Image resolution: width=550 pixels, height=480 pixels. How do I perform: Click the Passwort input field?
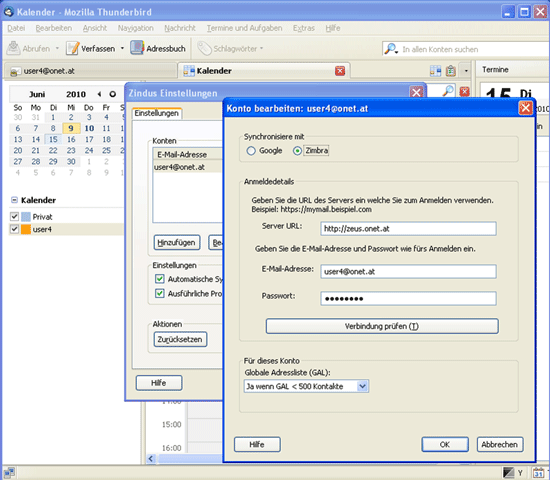point(408,299)
